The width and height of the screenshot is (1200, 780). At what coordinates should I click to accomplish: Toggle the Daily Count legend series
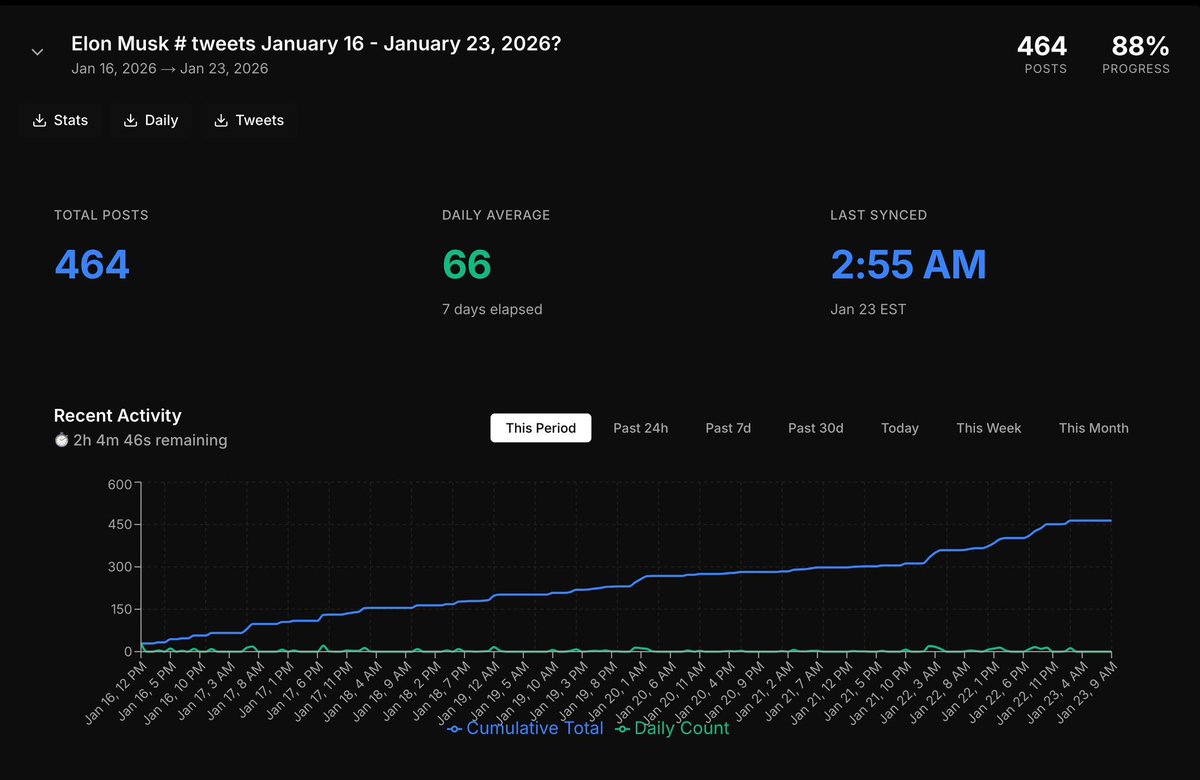[672, 728]
